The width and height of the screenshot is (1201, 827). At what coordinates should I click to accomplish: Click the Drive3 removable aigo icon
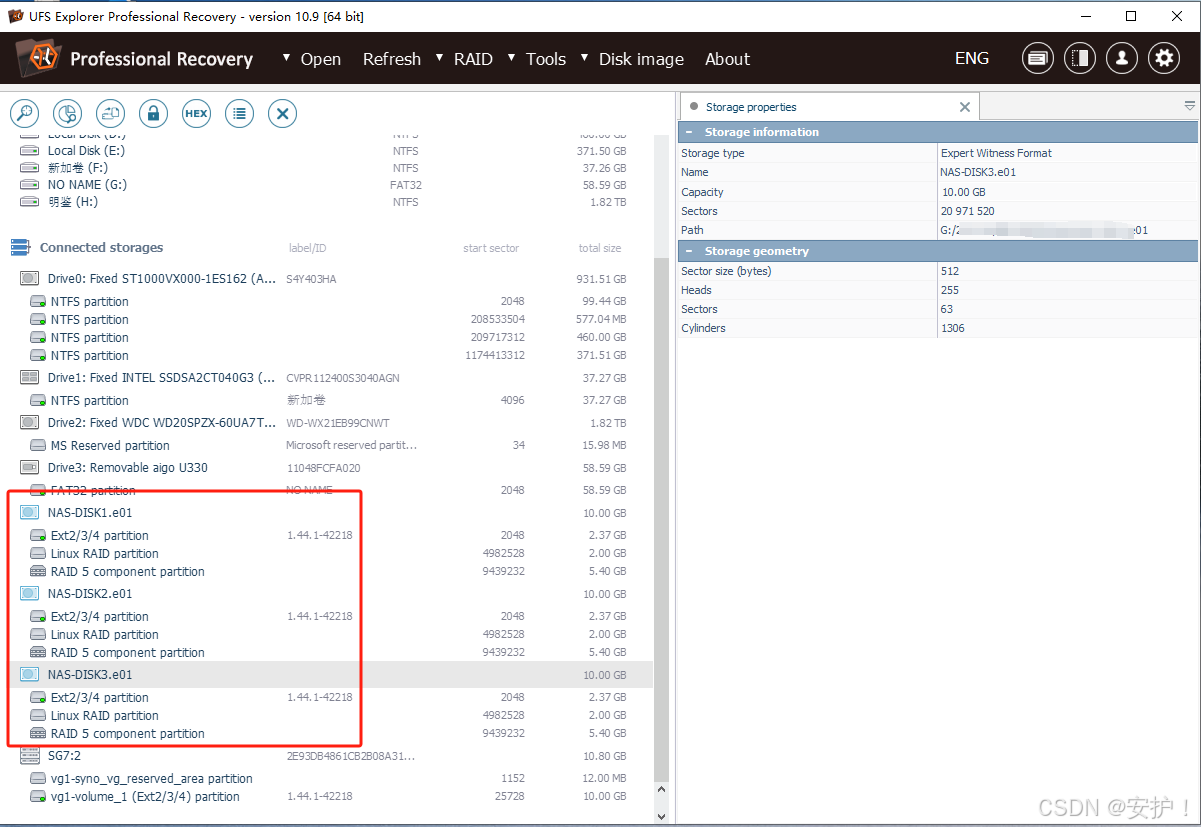coord(29,467)
